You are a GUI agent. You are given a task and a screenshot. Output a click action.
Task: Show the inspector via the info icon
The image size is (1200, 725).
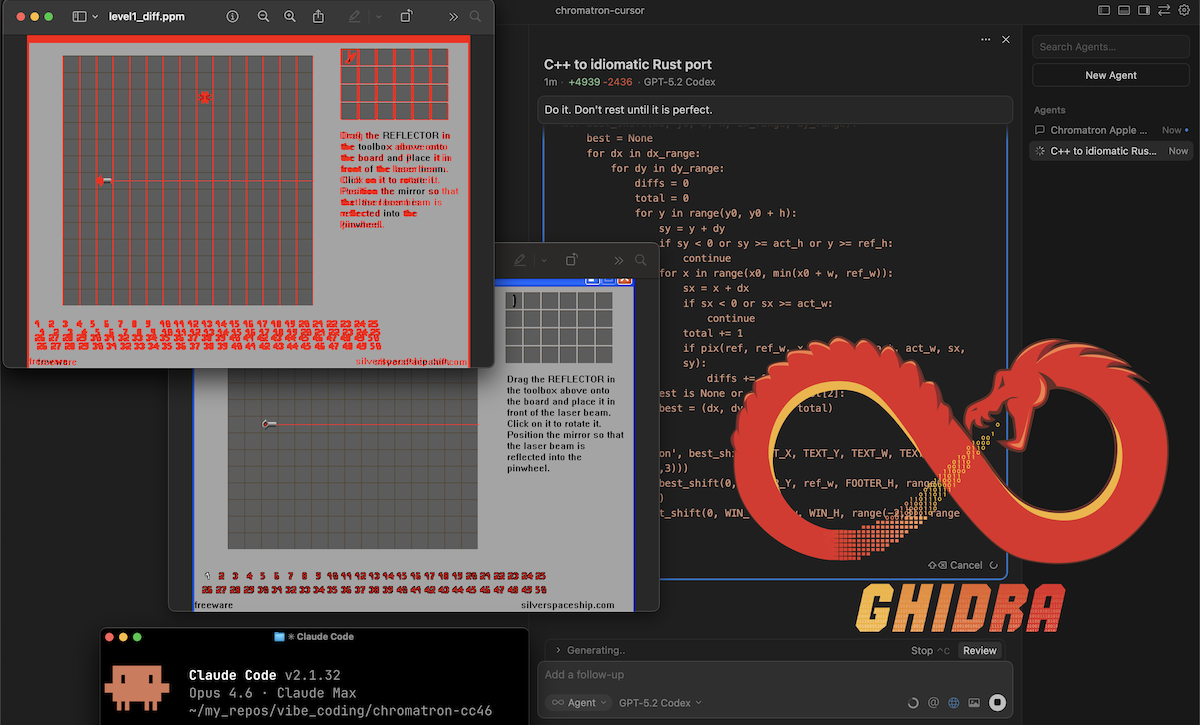[233, 16]
